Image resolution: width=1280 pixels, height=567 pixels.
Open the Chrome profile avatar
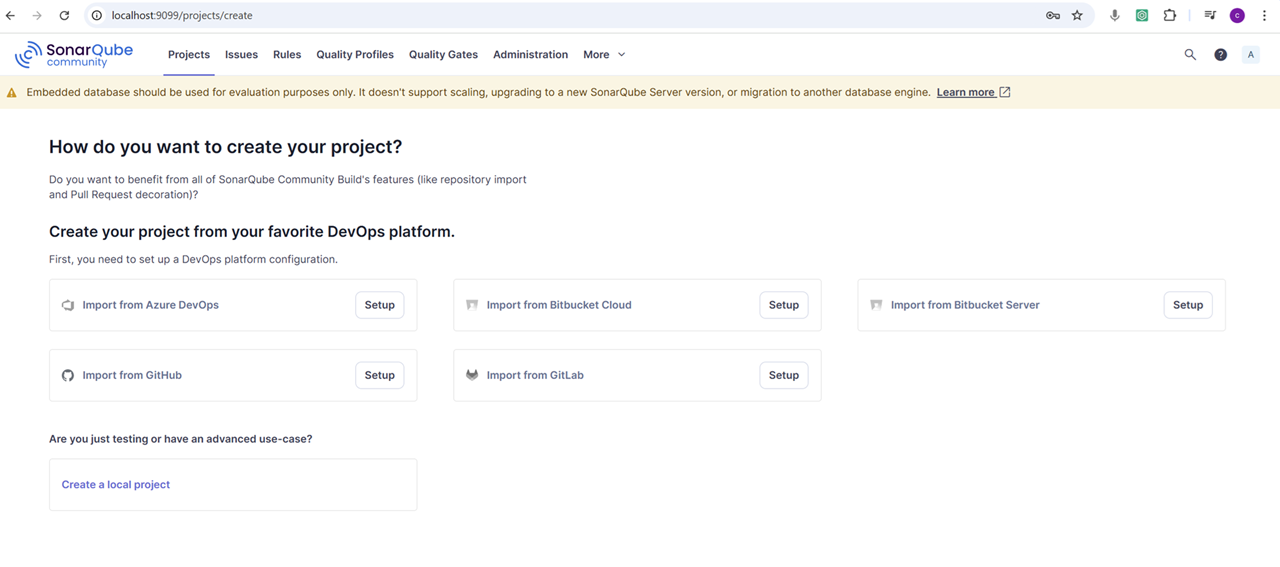pos(1237,16)
